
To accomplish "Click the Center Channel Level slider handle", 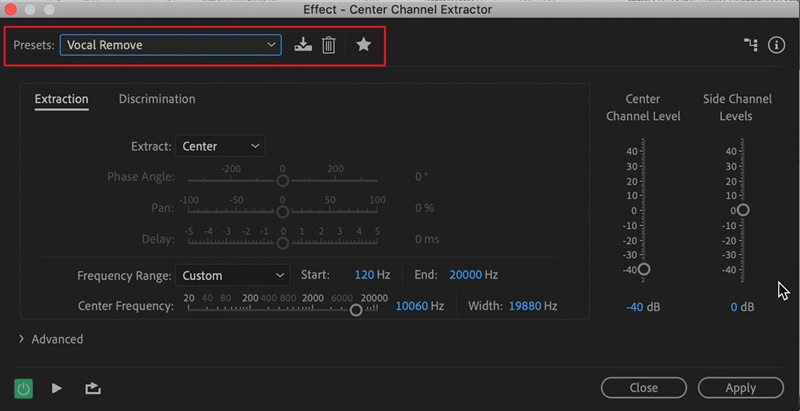I will (x=644, y=269).
